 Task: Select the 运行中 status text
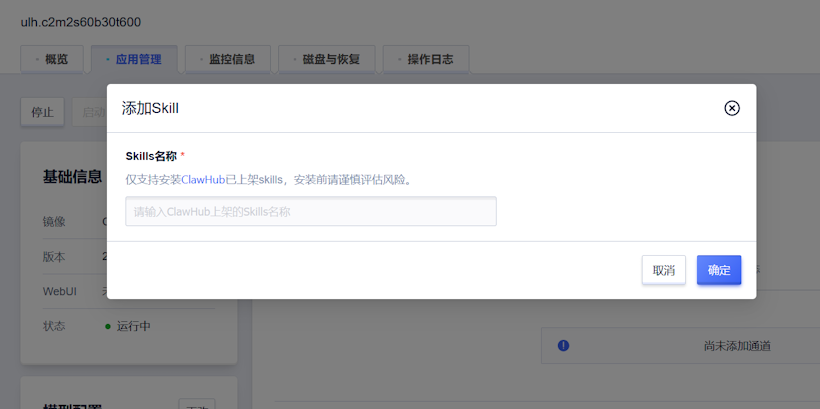point(133,326)
